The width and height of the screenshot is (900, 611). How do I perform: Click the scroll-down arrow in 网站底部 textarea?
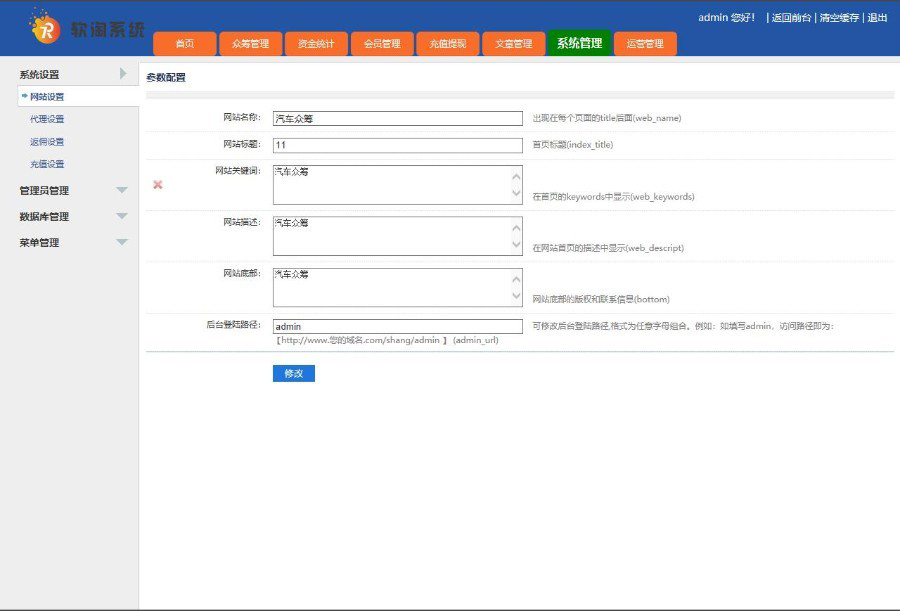pos(516,297)
